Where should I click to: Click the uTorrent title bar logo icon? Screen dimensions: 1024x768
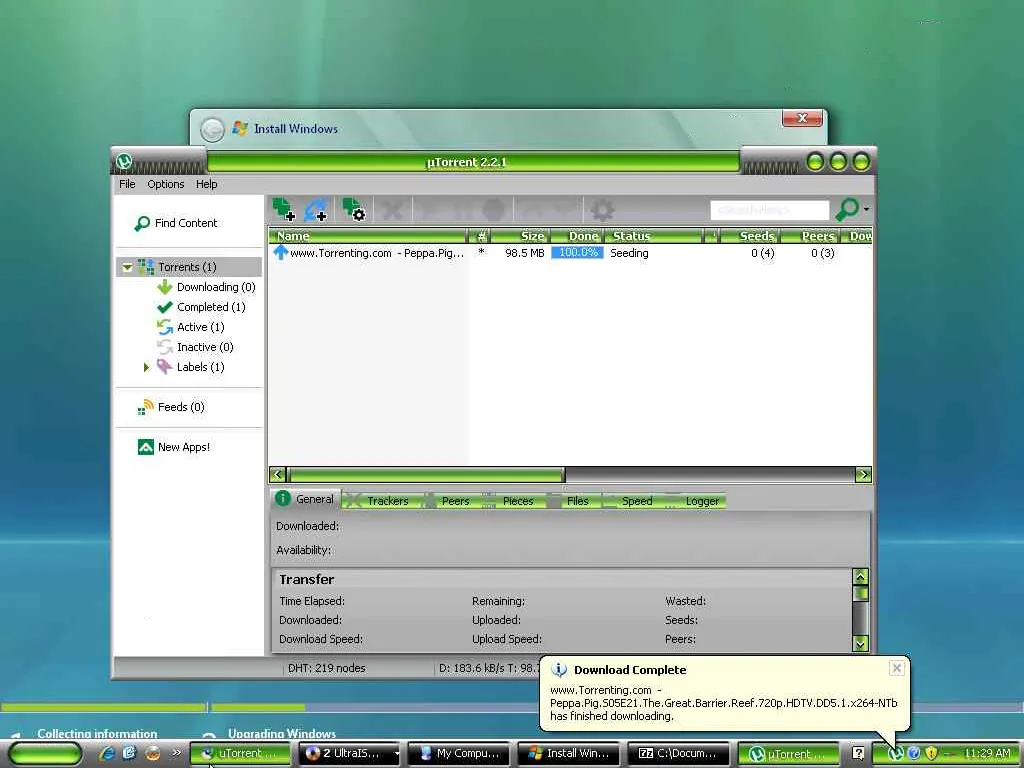[124, 162]
